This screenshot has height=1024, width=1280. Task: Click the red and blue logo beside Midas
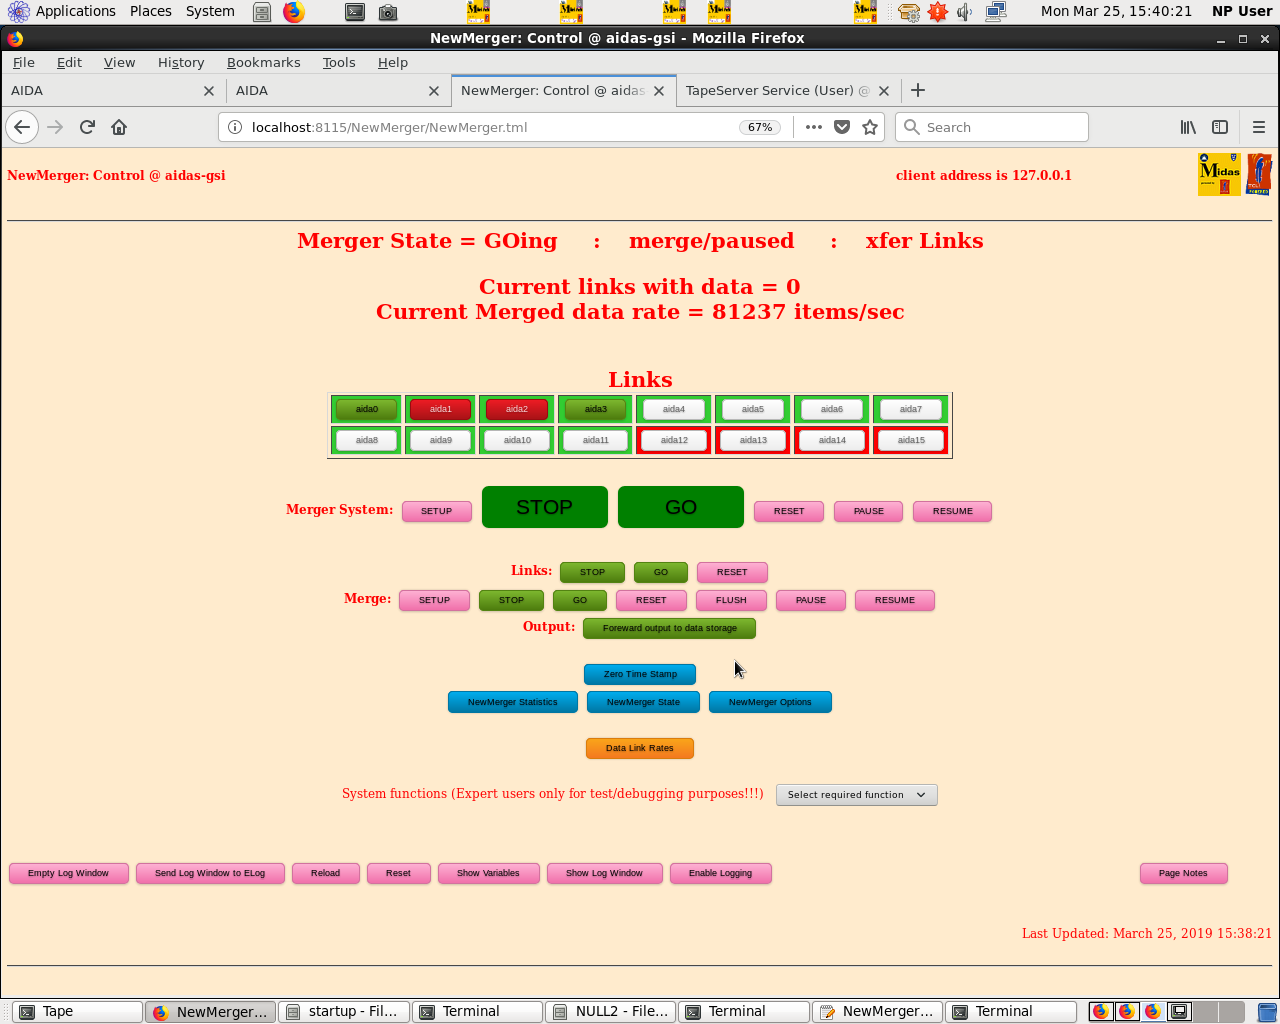click(1259, 174)
